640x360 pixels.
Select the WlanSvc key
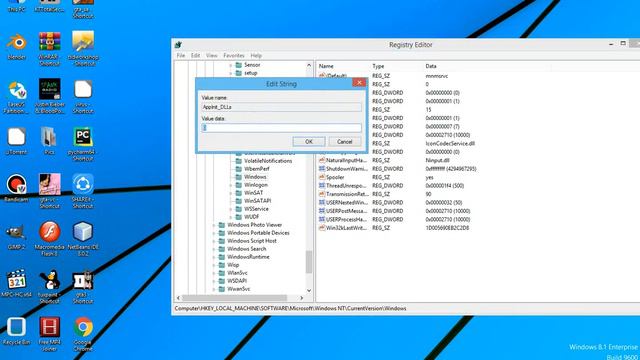237,273
